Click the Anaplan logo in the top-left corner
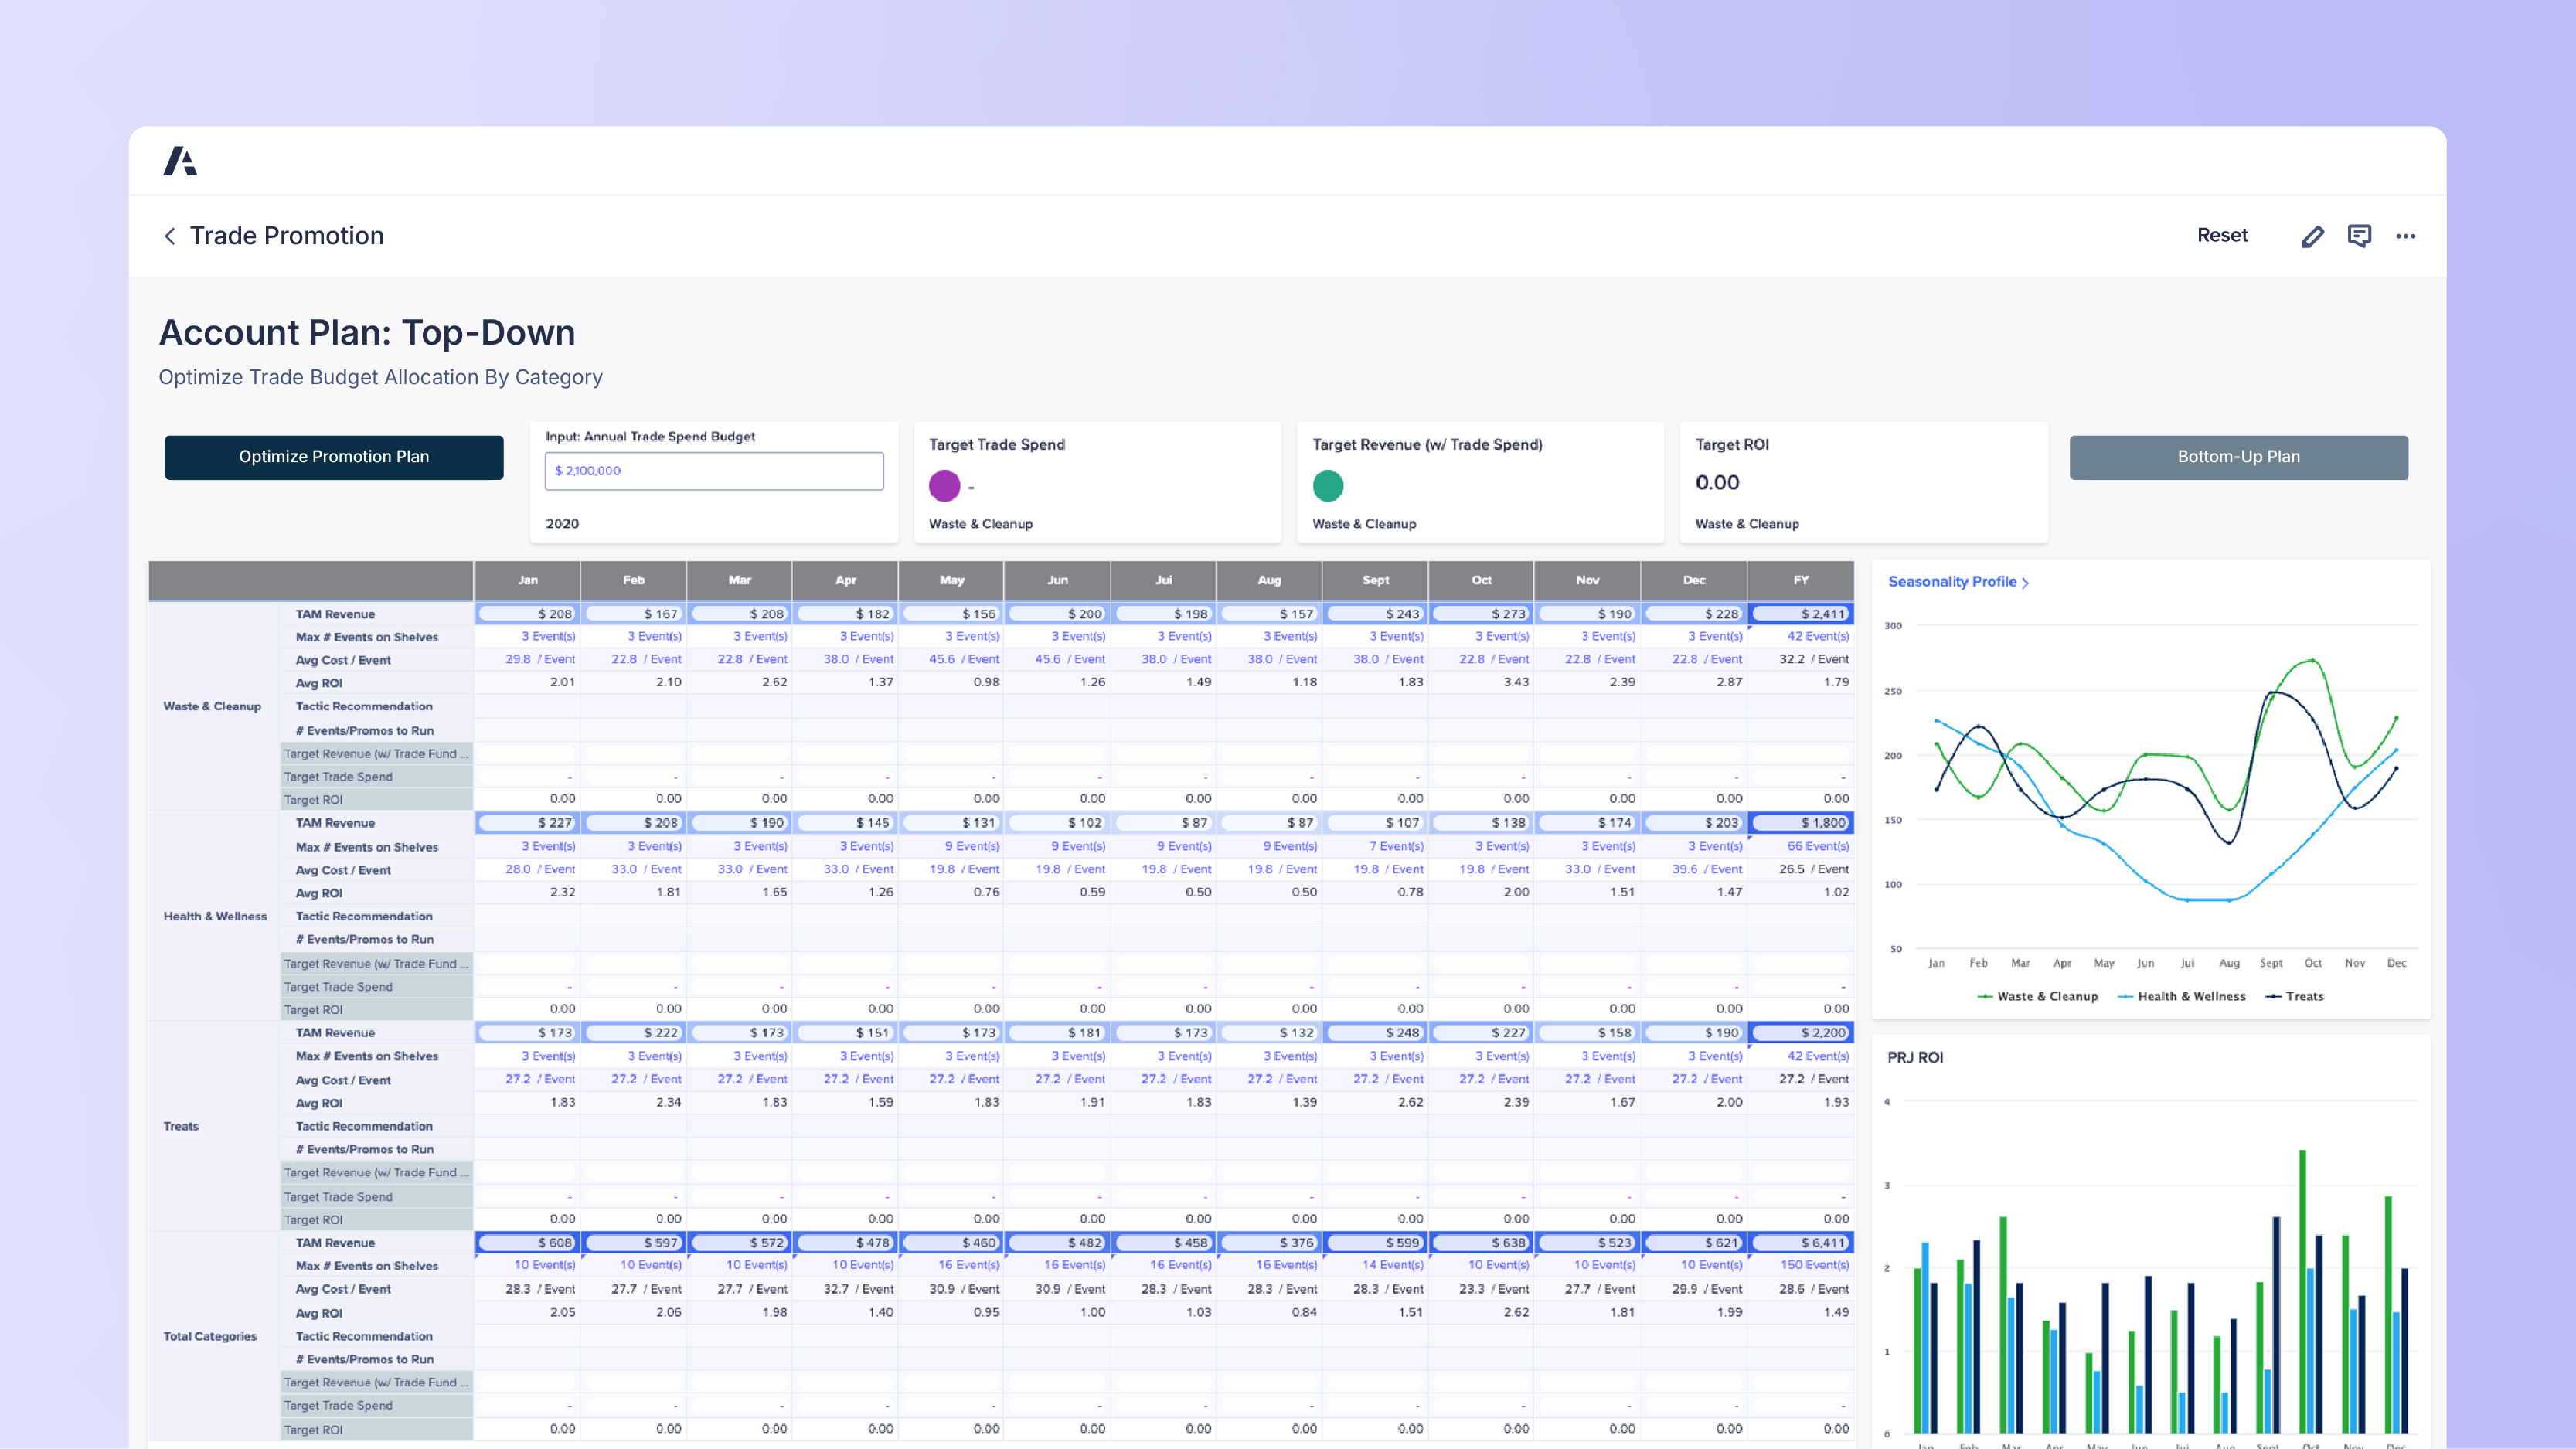 pyautogui.click(x=182, y=161)
